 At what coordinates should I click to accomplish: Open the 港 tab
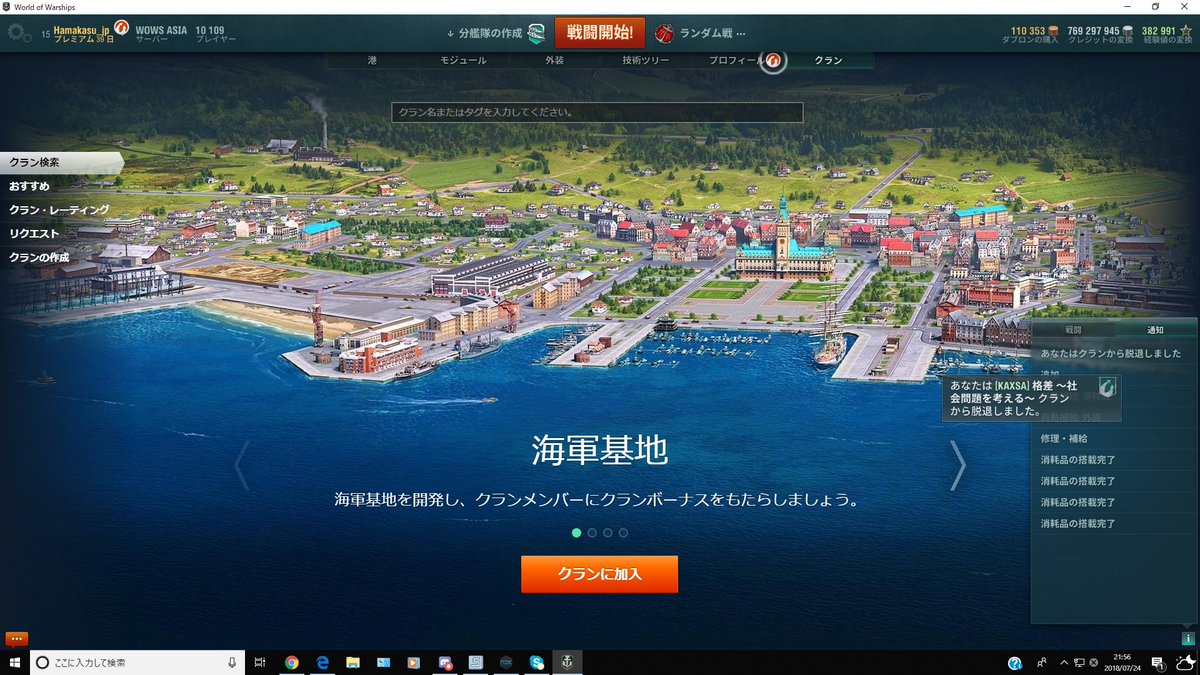pos(372,60)
